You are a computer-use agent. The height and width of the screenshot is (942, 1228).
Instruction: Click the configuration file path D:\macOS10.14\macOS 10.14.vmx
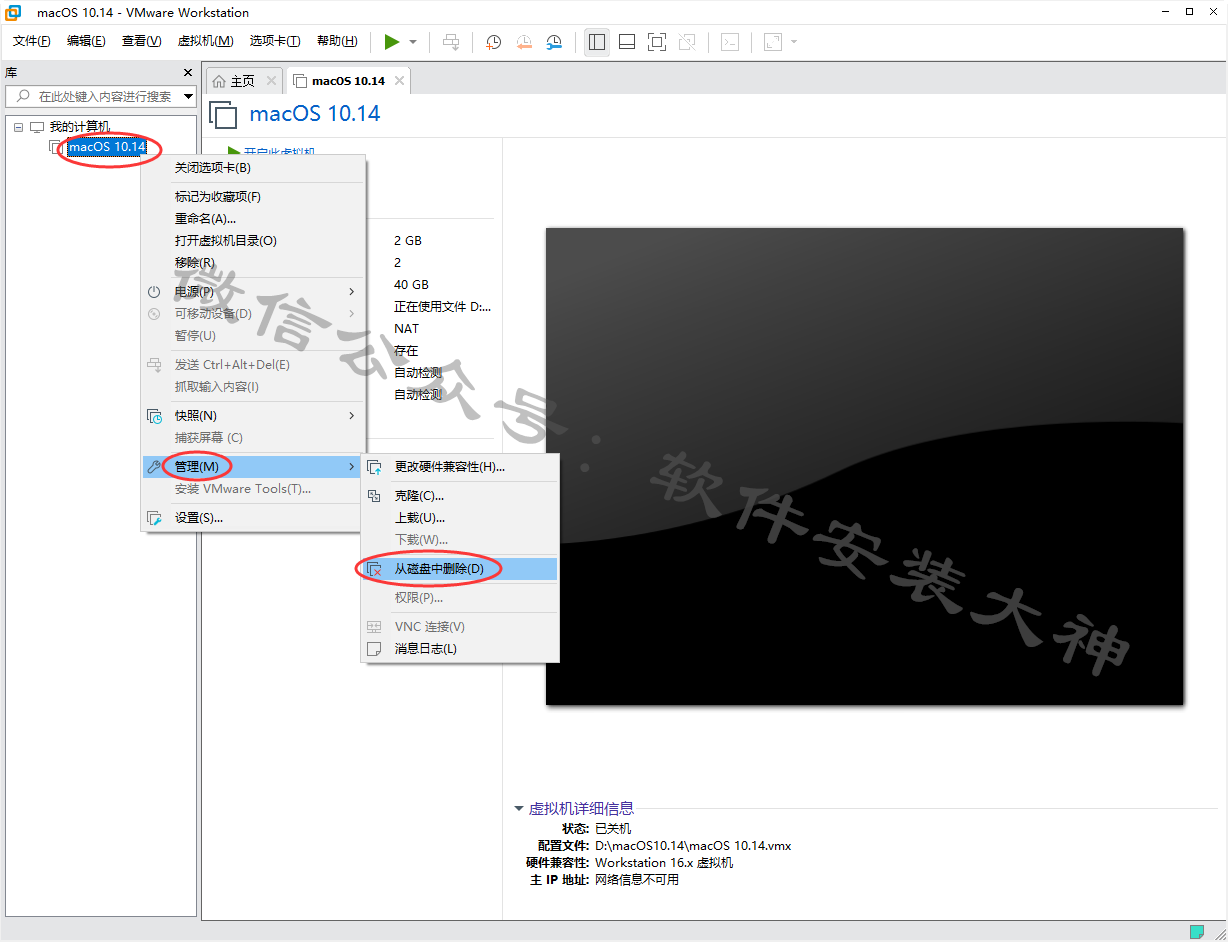point(693,845)
